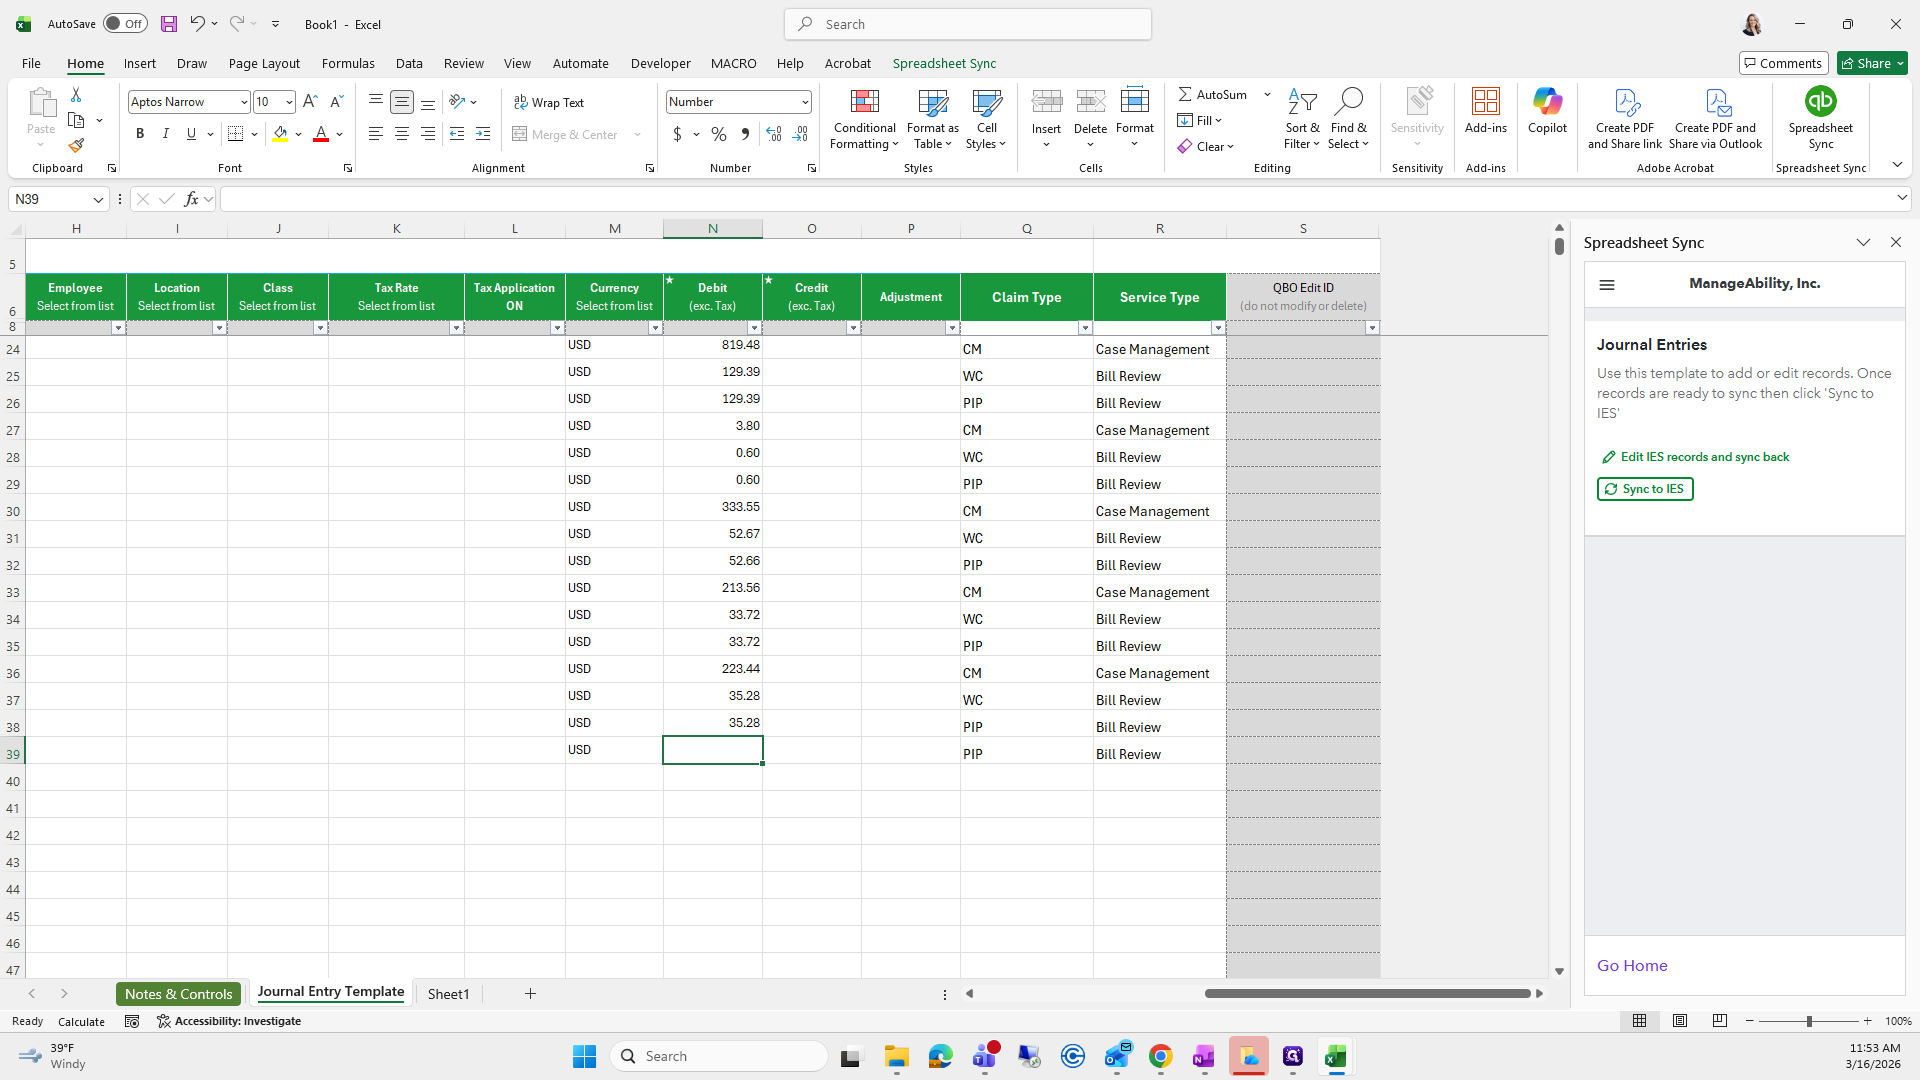The image size is (1920, 1080).
Task: Click the Name Box showing N39
Action: click(x=50, y=199)
